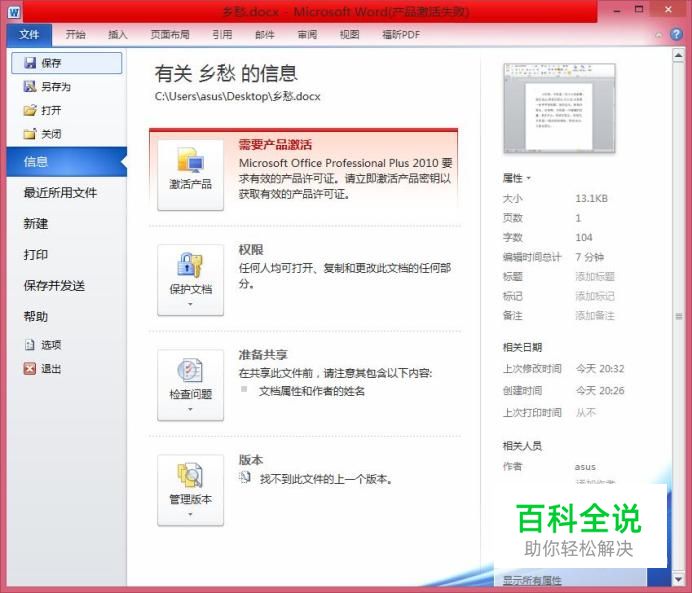Open the Manage Versions (管理版本) dropdown
Viewport: 692px width, 593px height.
click(x=191, y=490)
